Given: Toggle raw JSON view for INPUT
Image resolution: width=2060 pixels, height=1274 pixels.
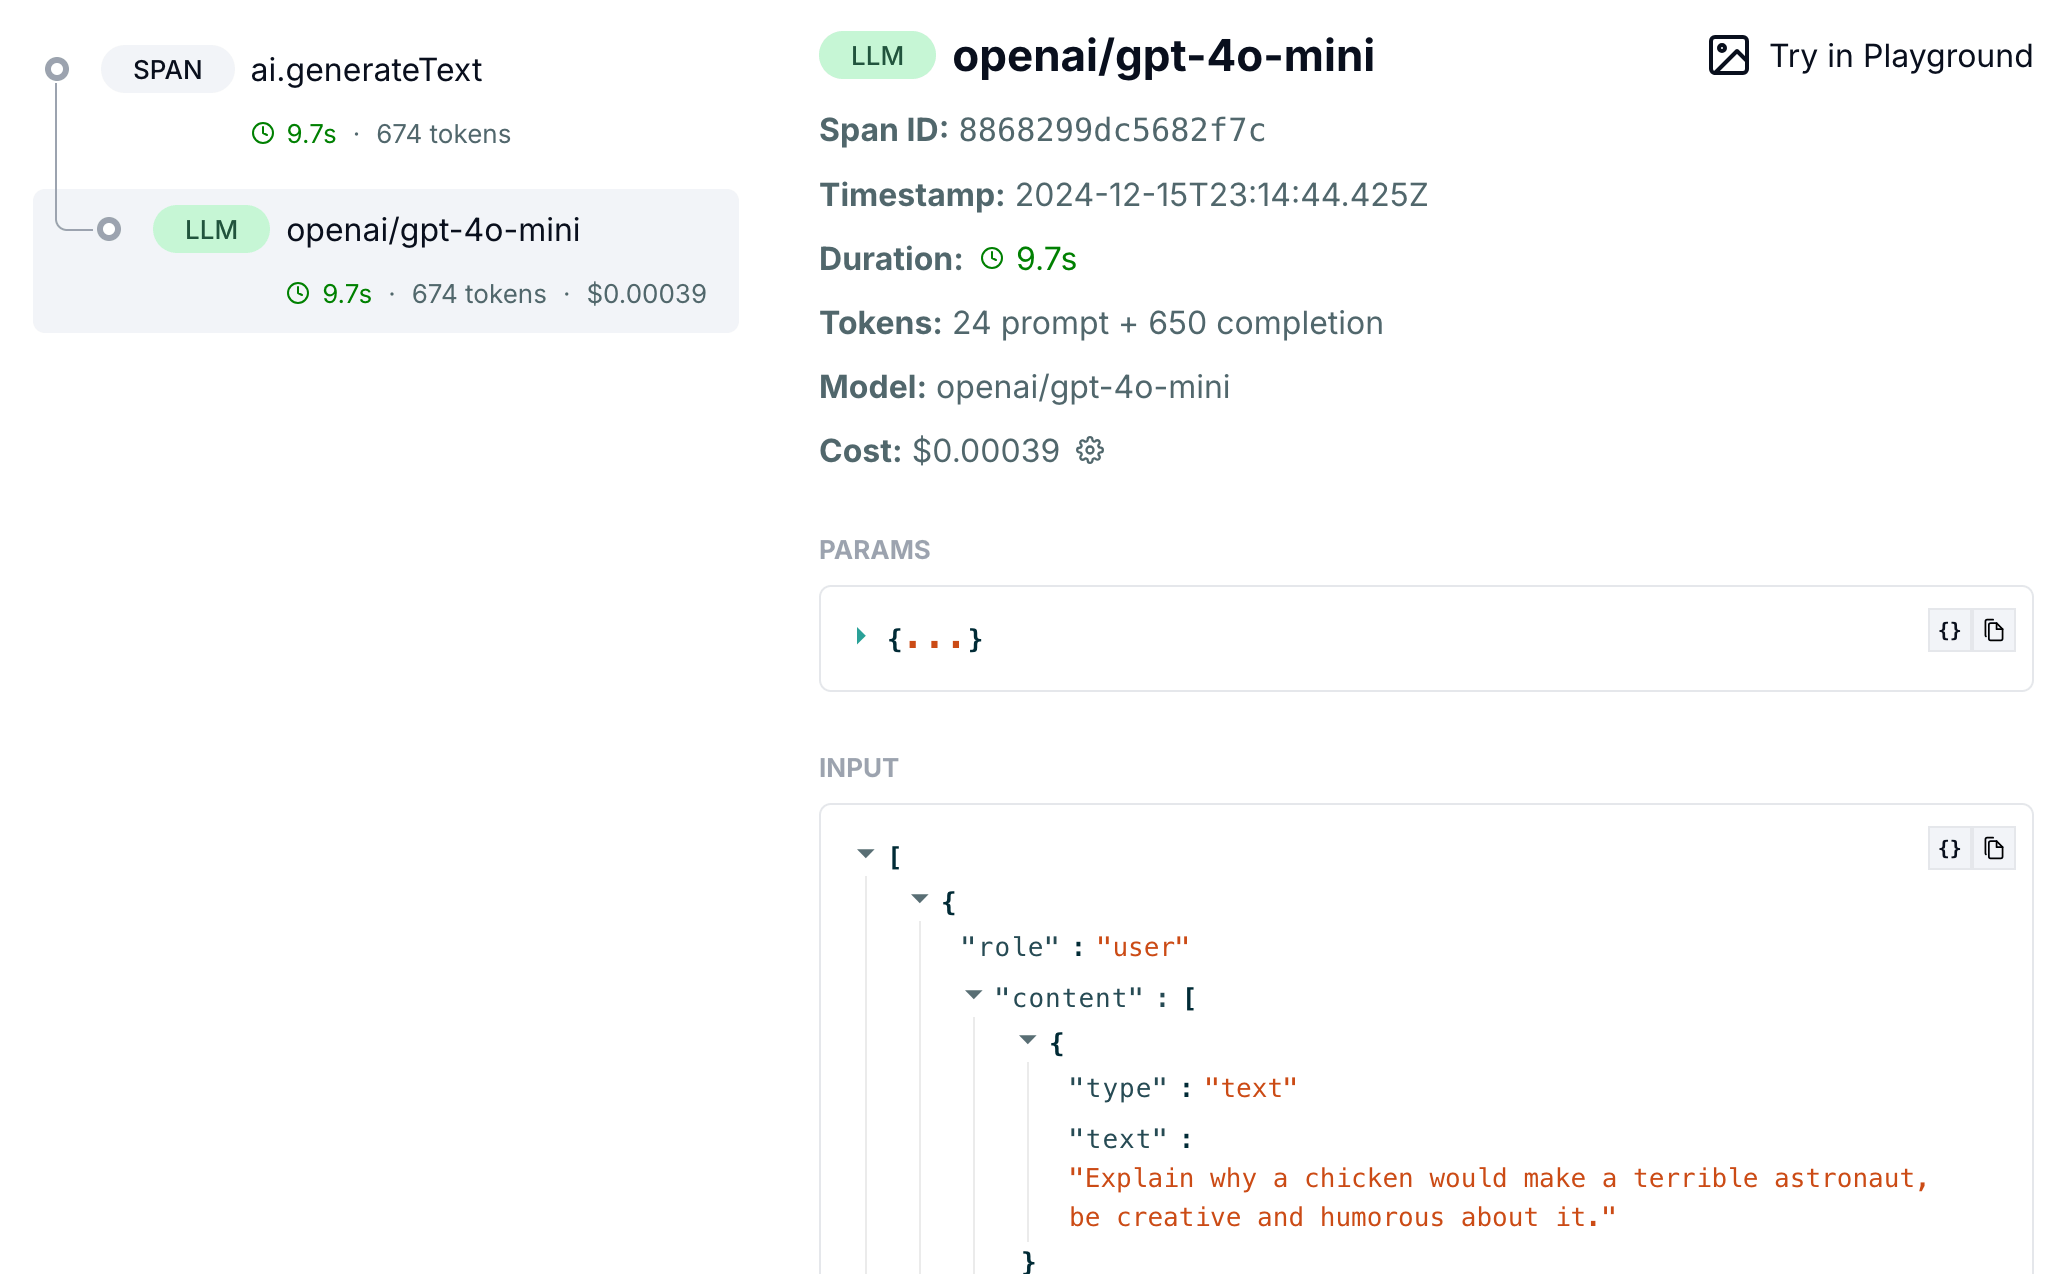Looking at the screenshot, I should (x=1949, y=849).
